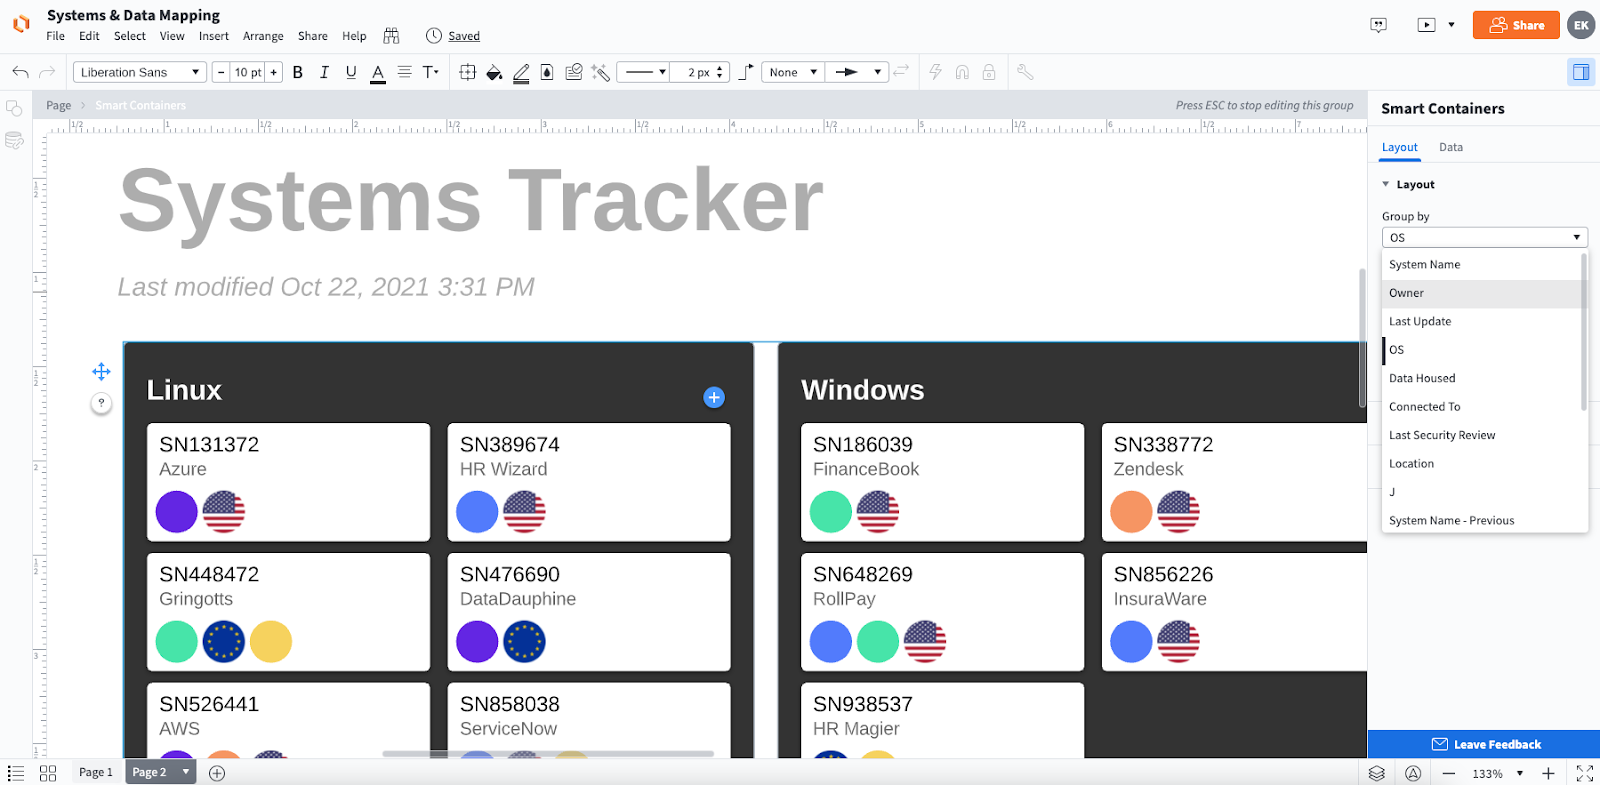
Task: Open the text options T icon
Action: 431,72
